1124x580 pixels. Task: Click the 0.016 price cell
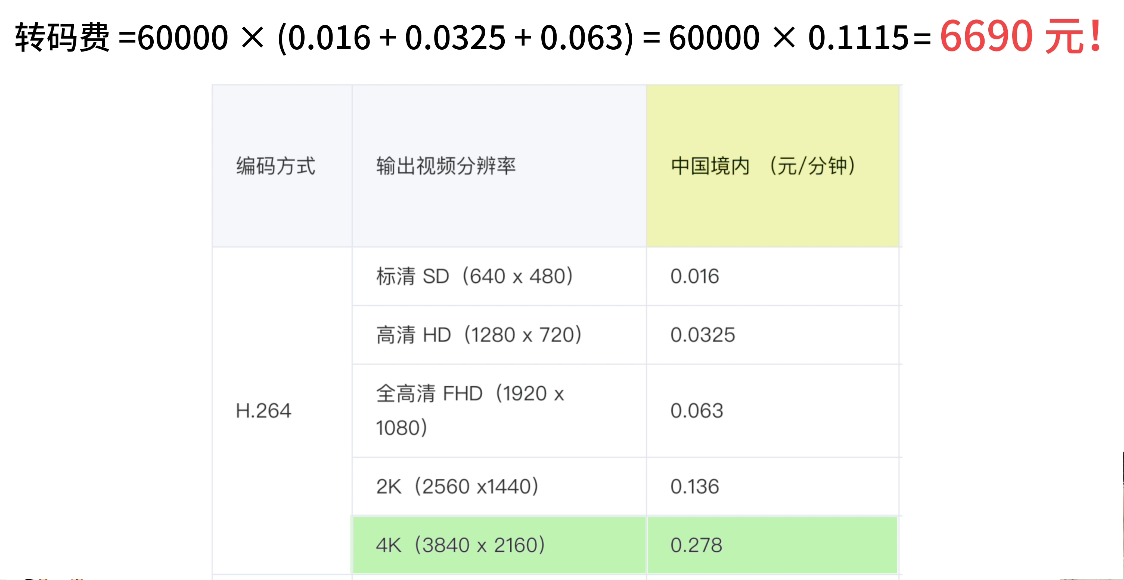(695, 276)
